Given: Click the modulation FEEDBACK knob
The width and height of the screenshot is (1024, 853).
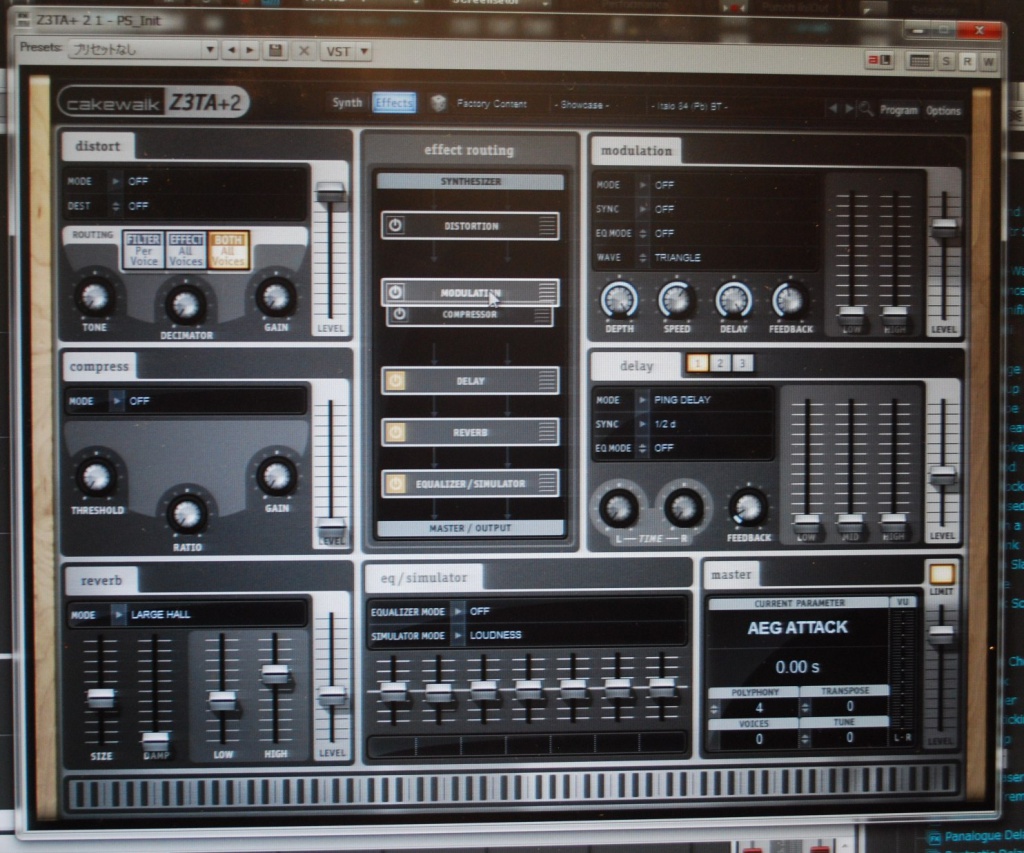Looking at the screenshot, I should 790,300.
